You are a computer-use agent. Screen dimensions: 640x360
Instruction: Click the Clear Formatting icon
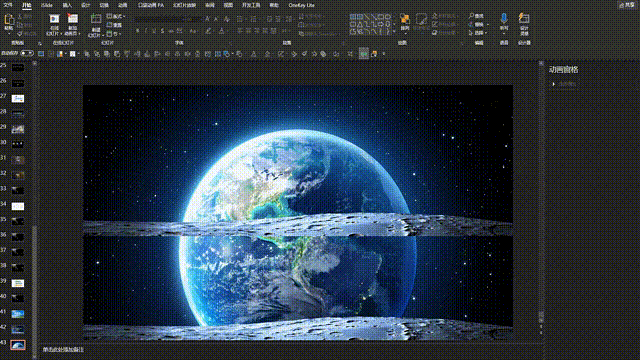tap(227, 18)
